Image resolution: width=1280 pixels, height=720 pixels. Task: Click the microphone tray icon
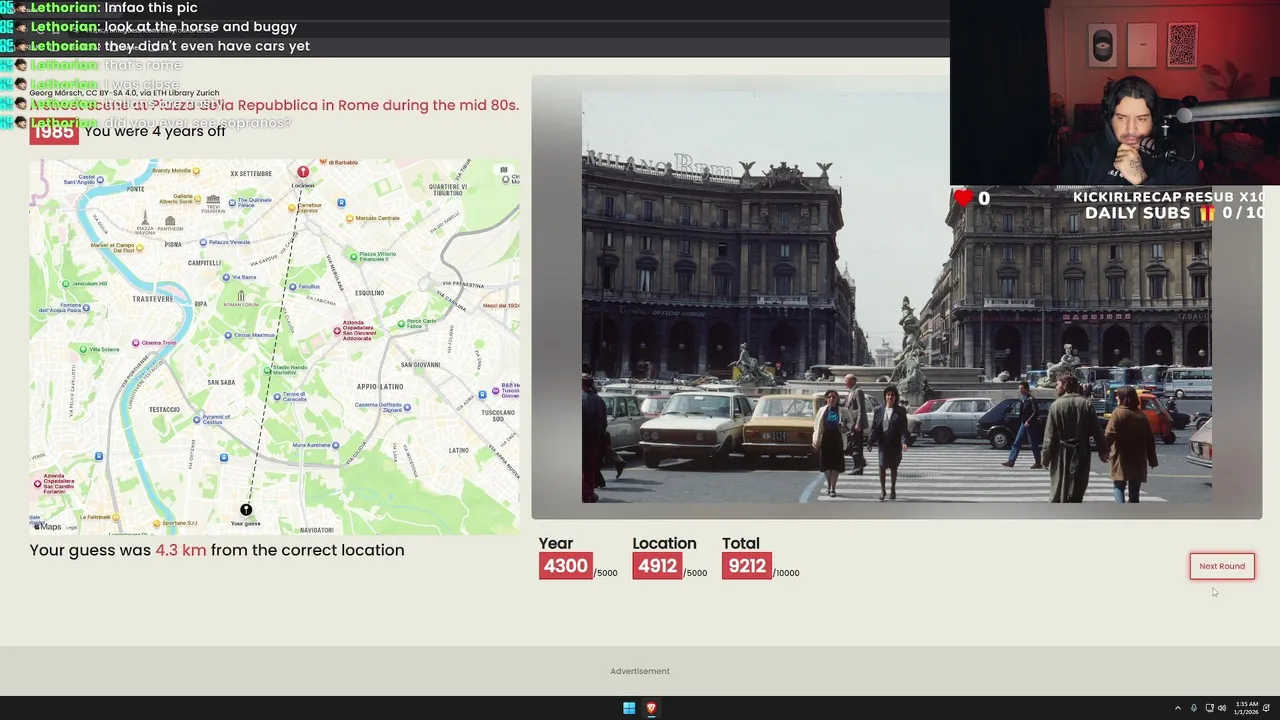tap(1193, 708)
